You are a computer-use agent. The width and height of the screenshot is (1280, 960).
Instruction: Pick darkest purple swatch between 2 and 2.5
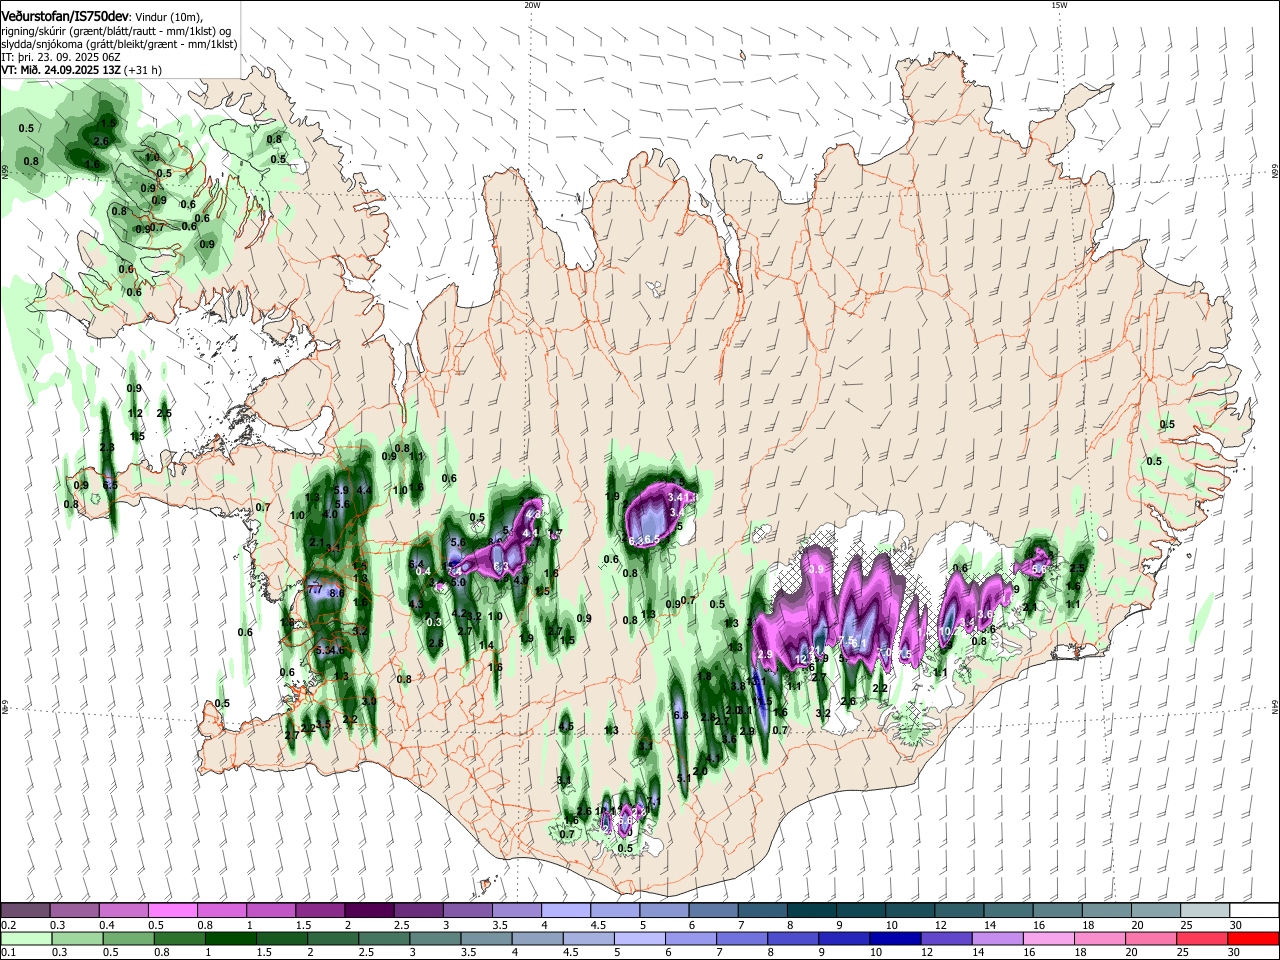tap(370, 911)
